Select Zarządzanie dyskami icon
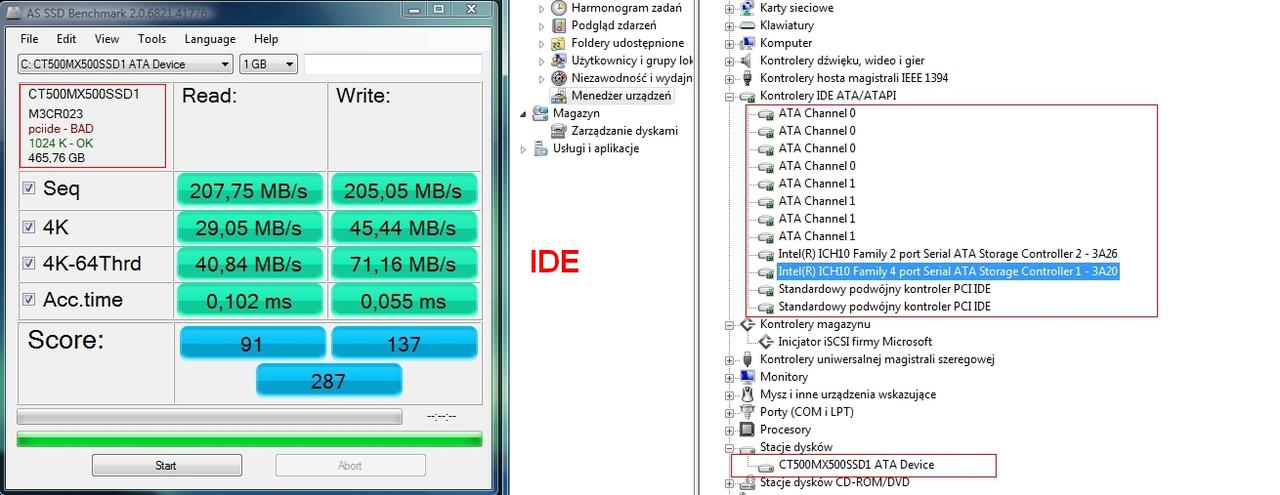Screen dimensions: 1280x495 [559, 131]
